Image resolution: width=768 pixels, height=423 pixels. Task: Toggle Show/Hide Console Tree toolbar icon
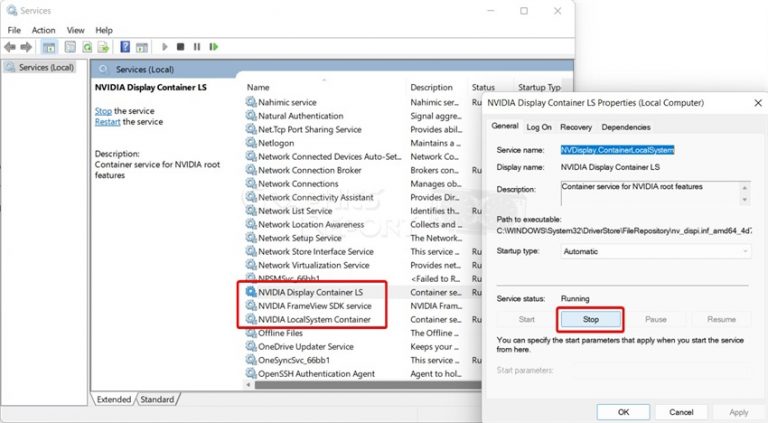pyautogui.click(x=49, y=47)
